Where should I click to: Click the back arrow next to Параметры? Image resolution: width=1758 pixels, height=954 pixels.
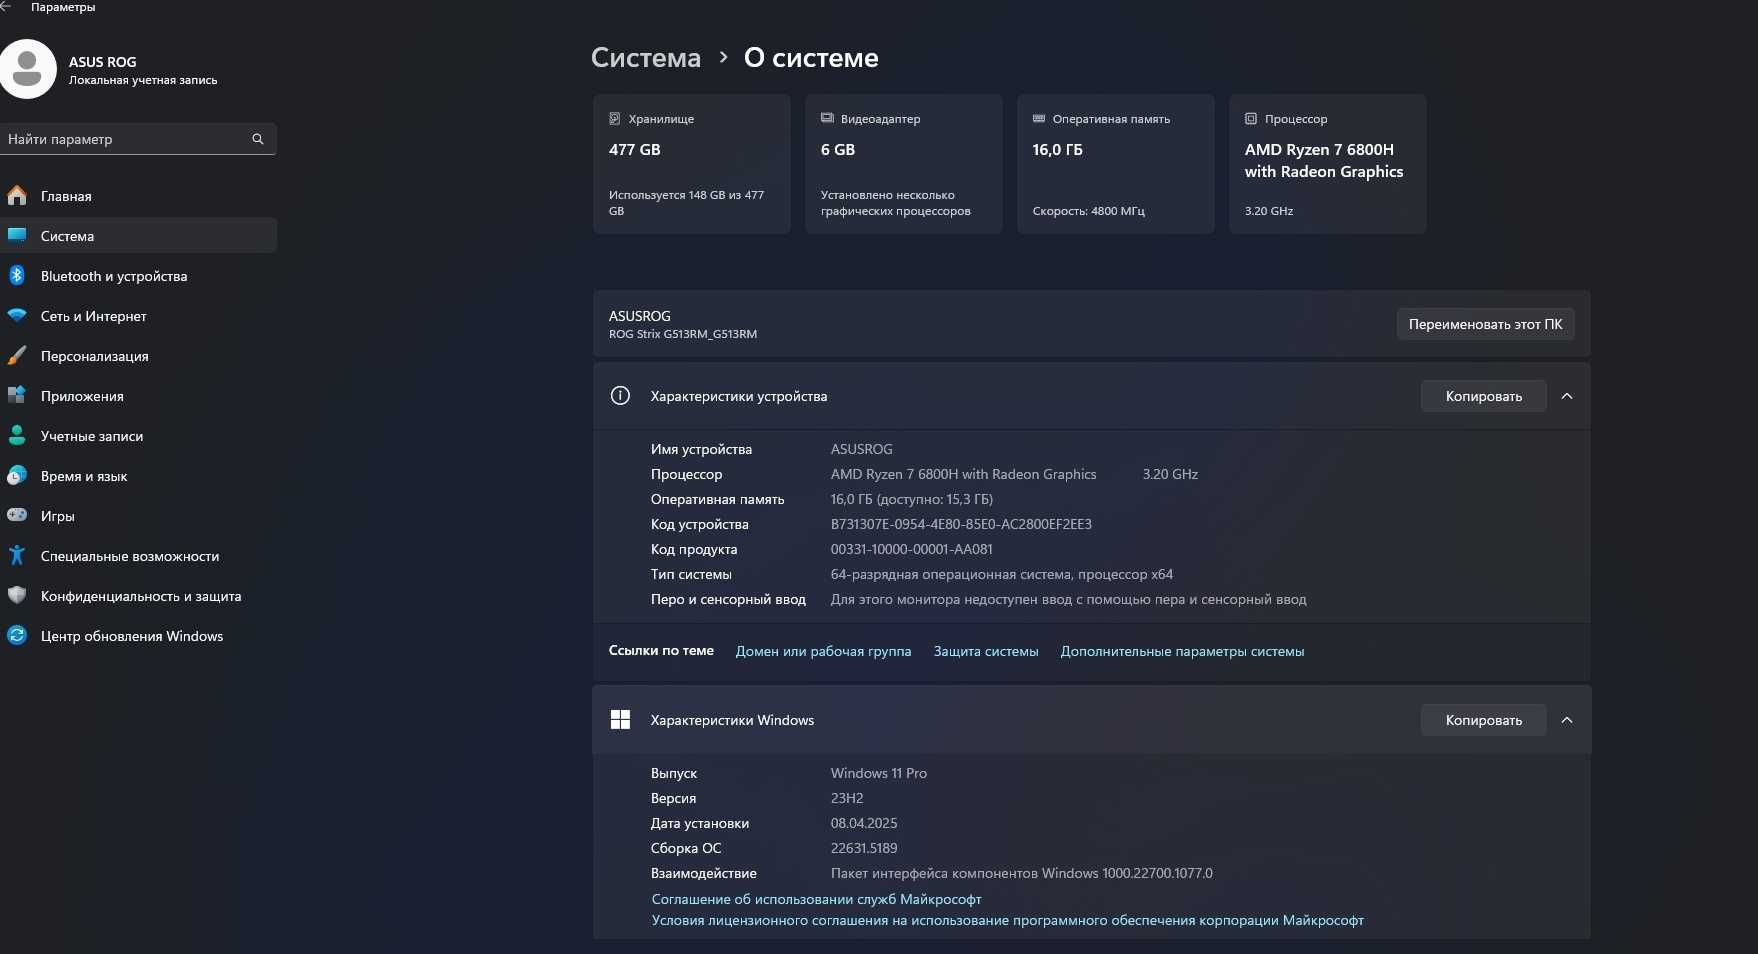(x=5, y=7)
